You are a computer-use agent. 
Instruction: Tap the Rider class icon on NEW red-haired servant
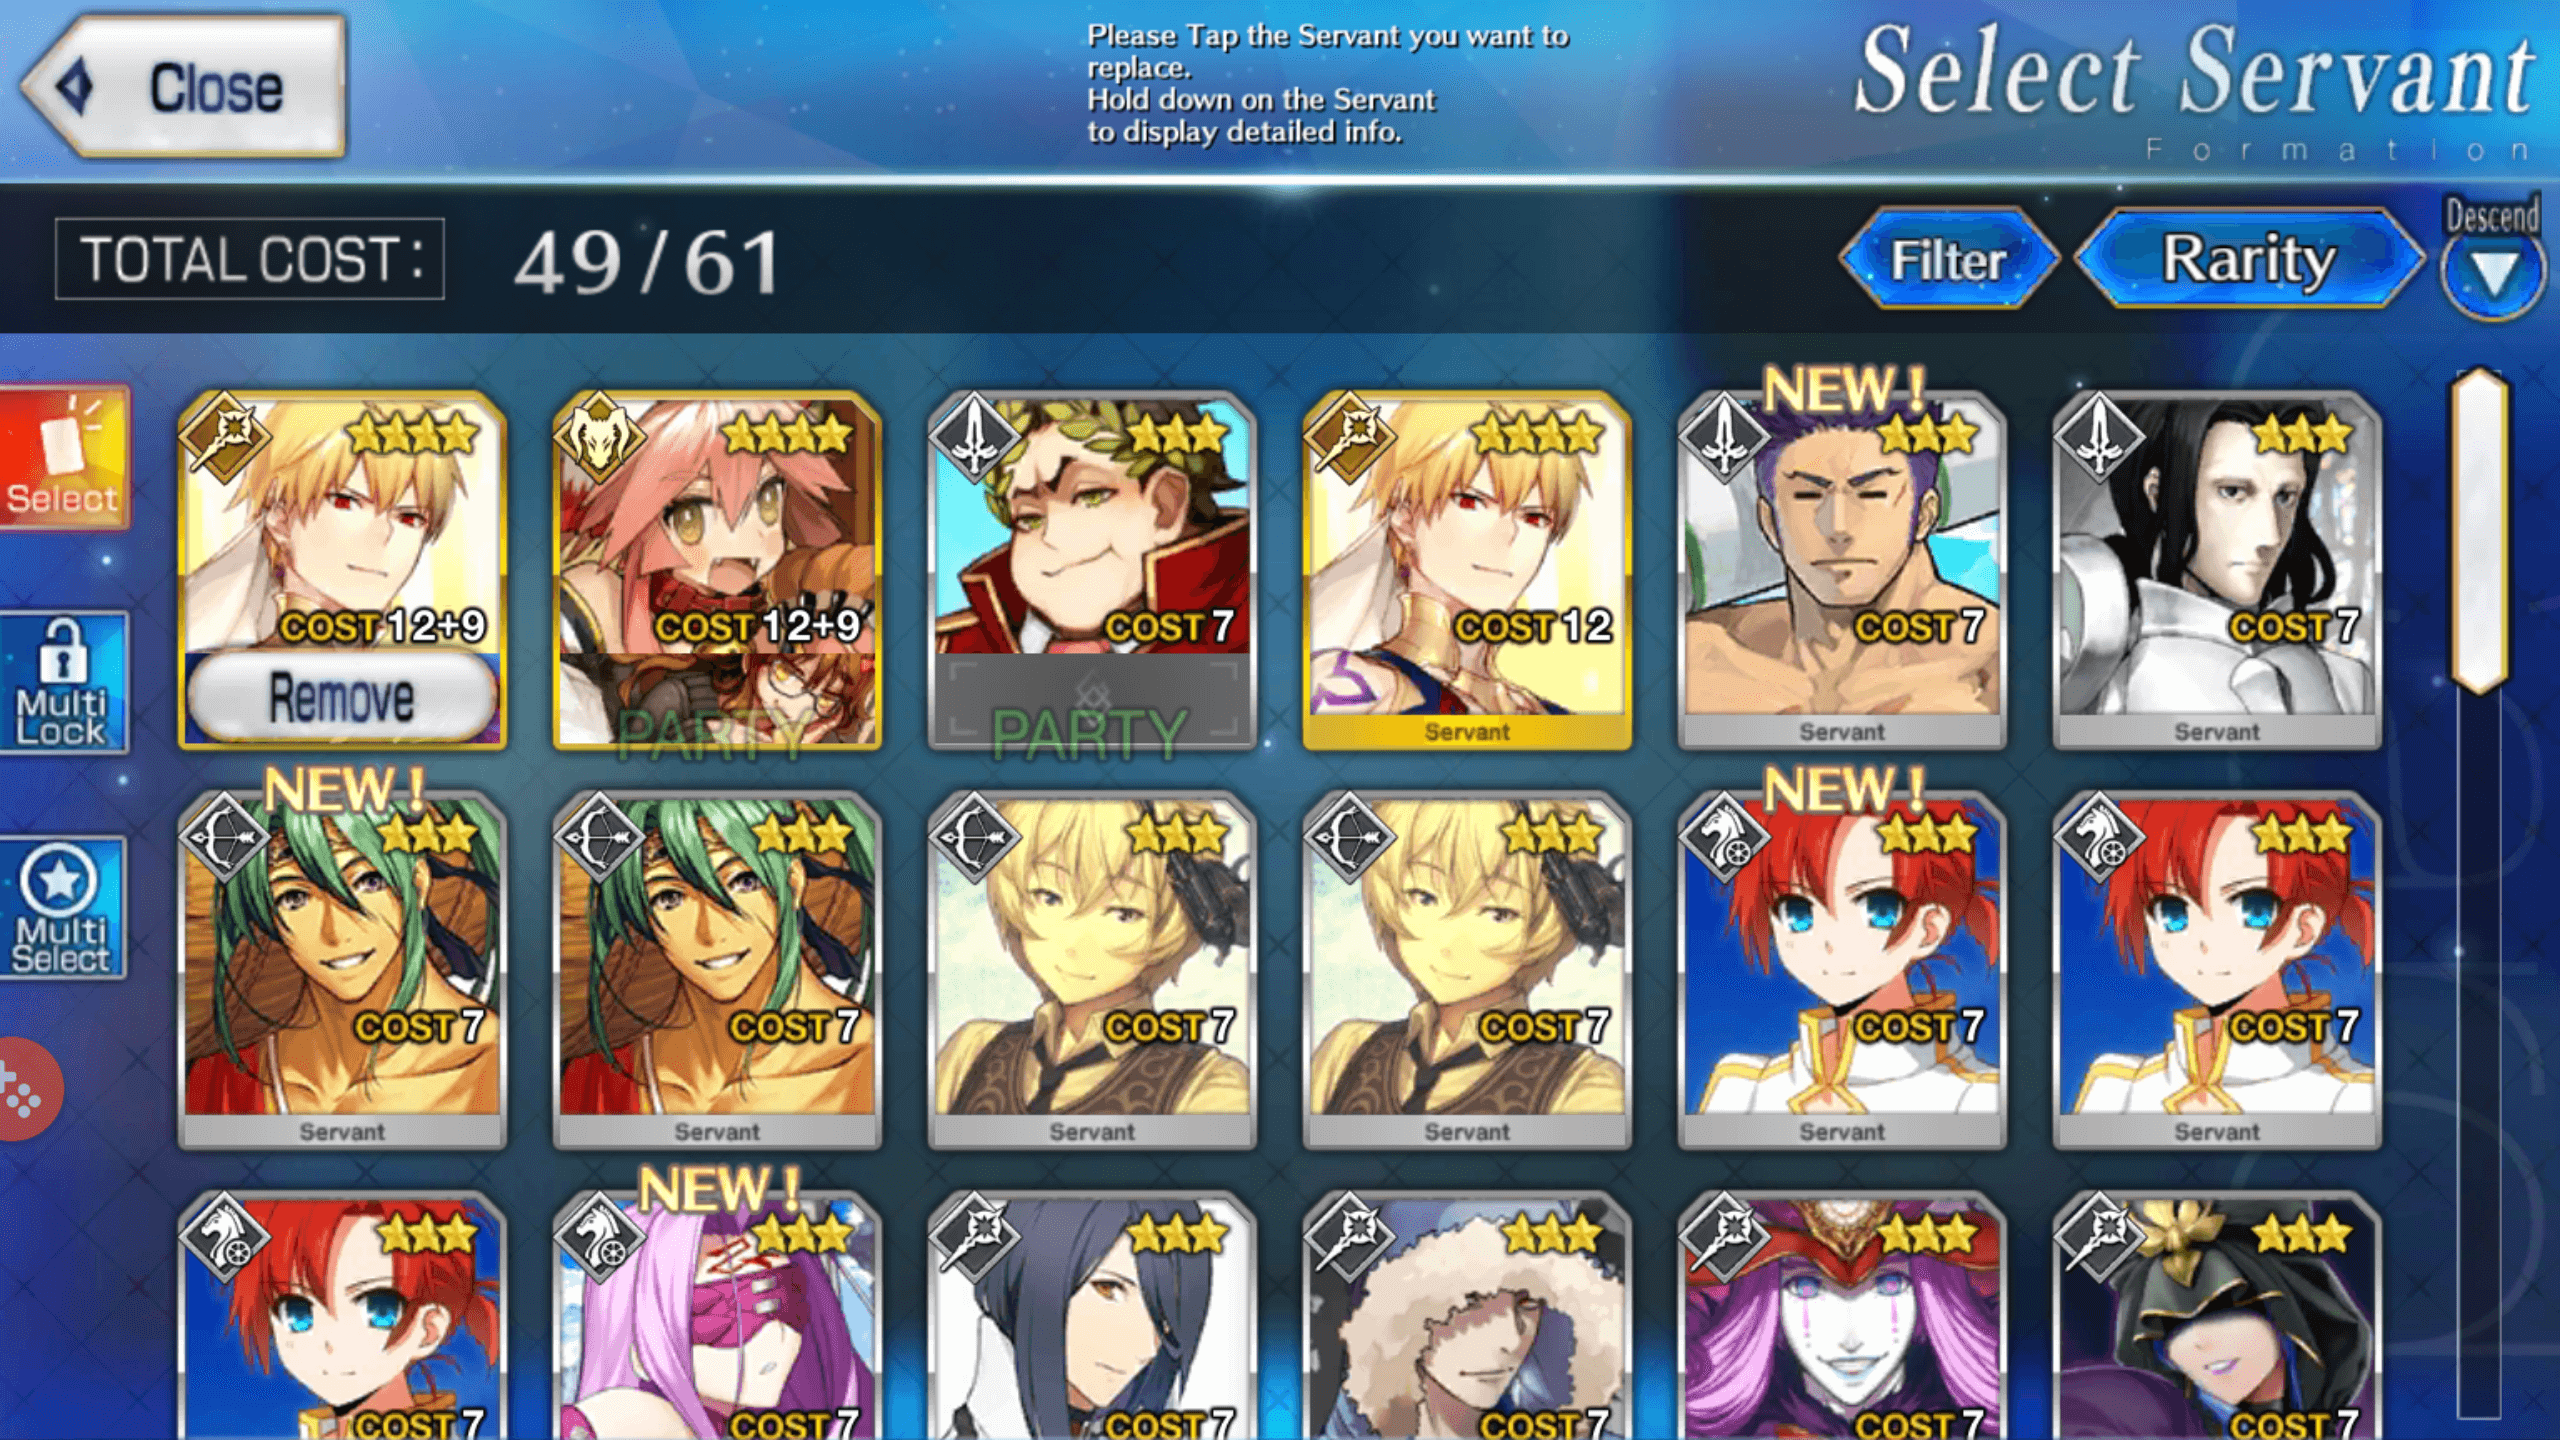tap(1724, 838)
